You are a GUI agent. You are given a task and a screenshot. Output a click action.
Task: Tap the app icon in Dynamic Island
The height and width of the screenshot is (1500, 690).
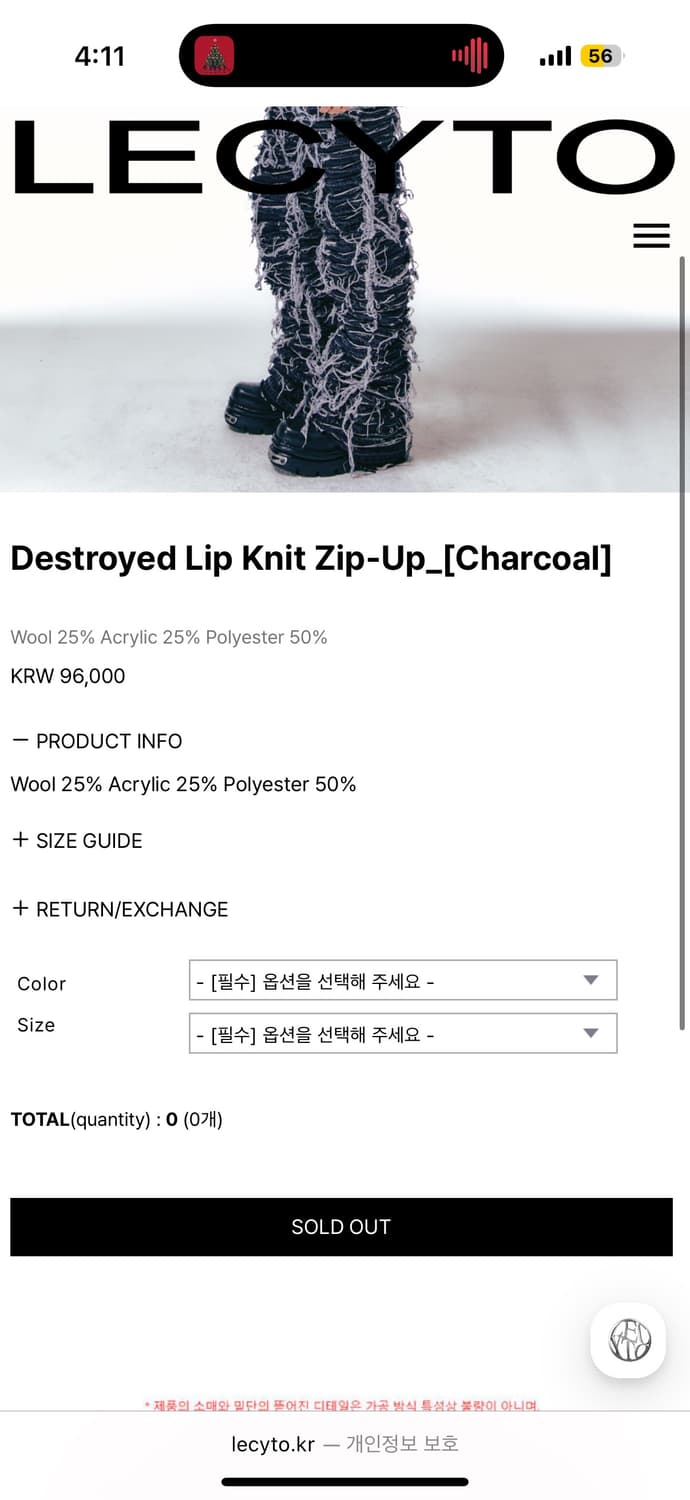tap(213, 55)
